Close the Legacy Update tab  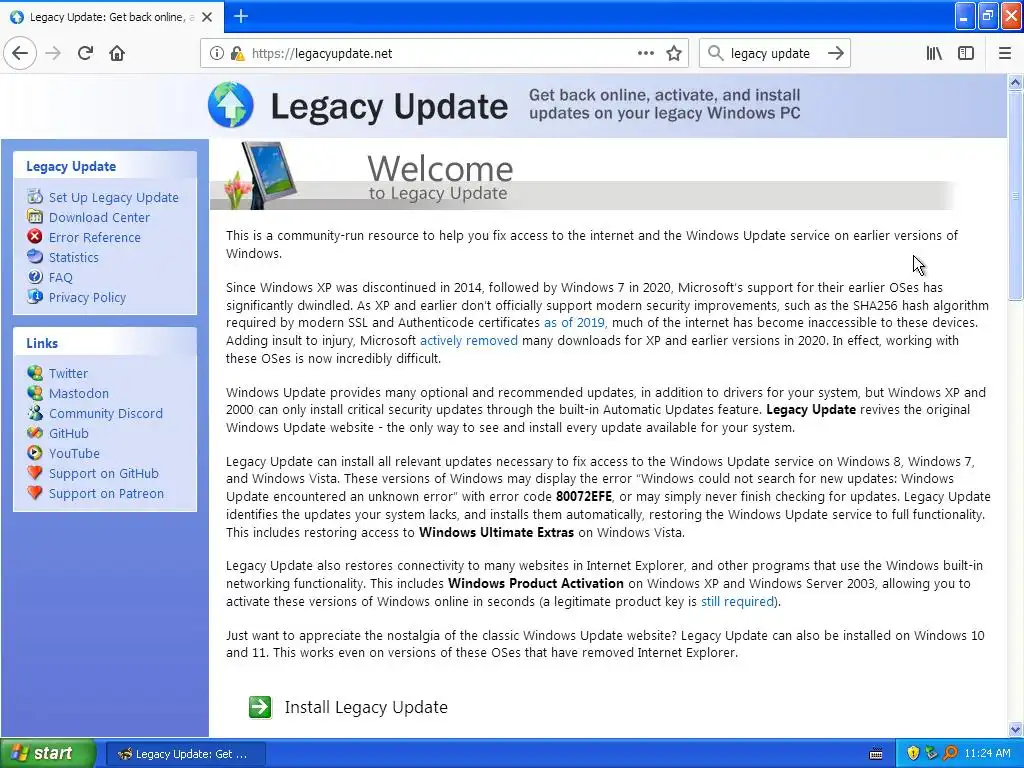point(207,17)
